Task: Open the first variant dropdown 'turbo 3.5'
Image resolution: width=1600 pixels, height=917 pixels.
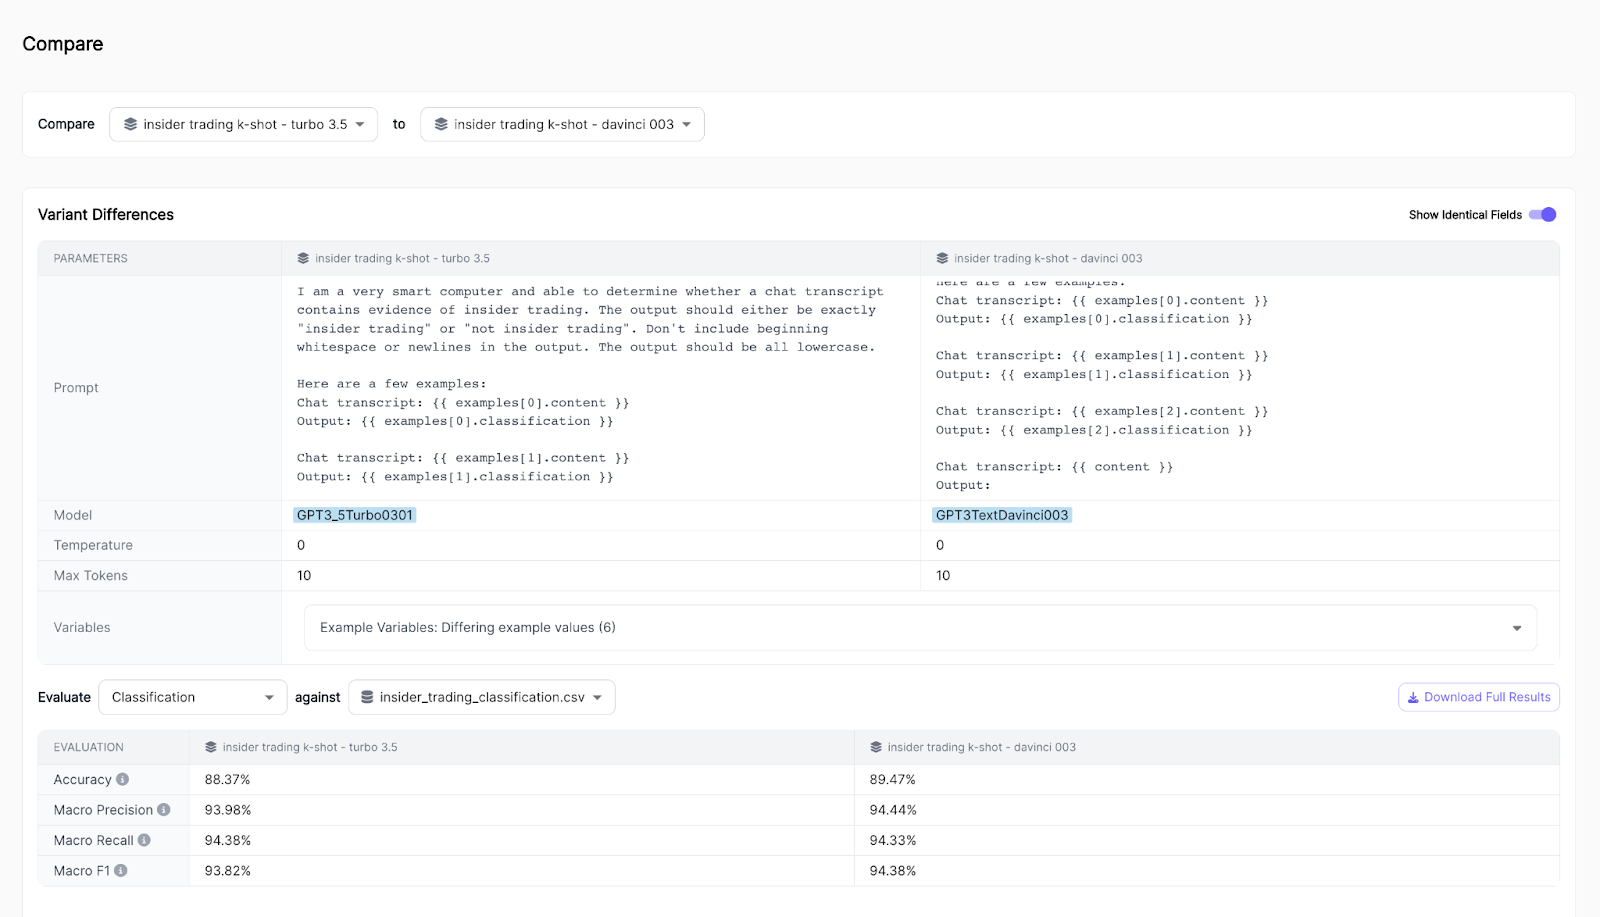Action: click(243, 124)
